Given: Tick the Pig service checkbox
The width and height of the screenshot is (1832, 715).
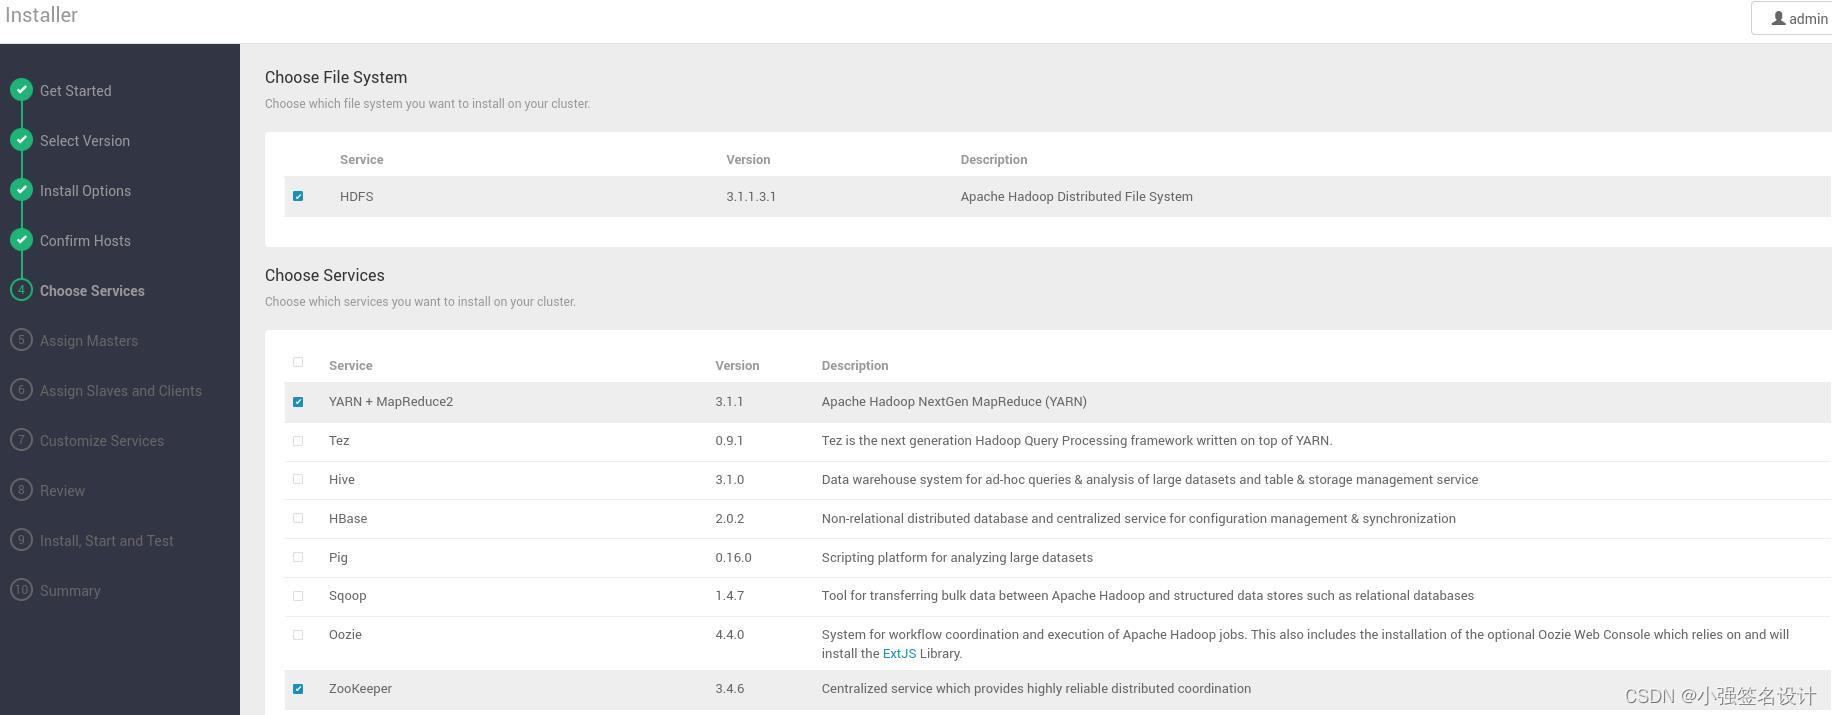Looking at the screenshot, I should click(298, 557).
